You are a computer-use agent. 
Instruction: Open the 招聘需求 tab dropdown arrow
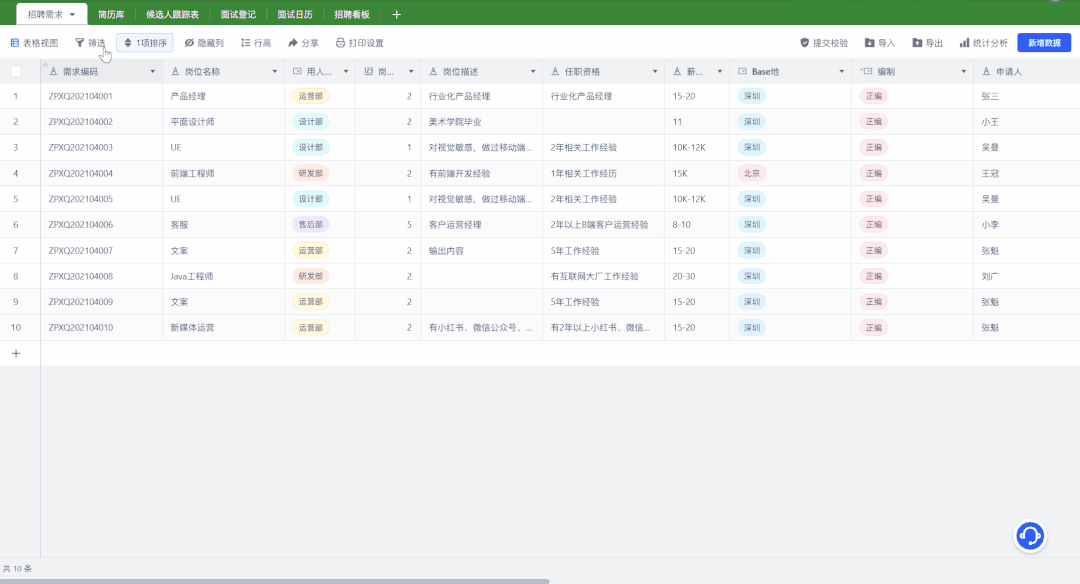click(72, 14)
